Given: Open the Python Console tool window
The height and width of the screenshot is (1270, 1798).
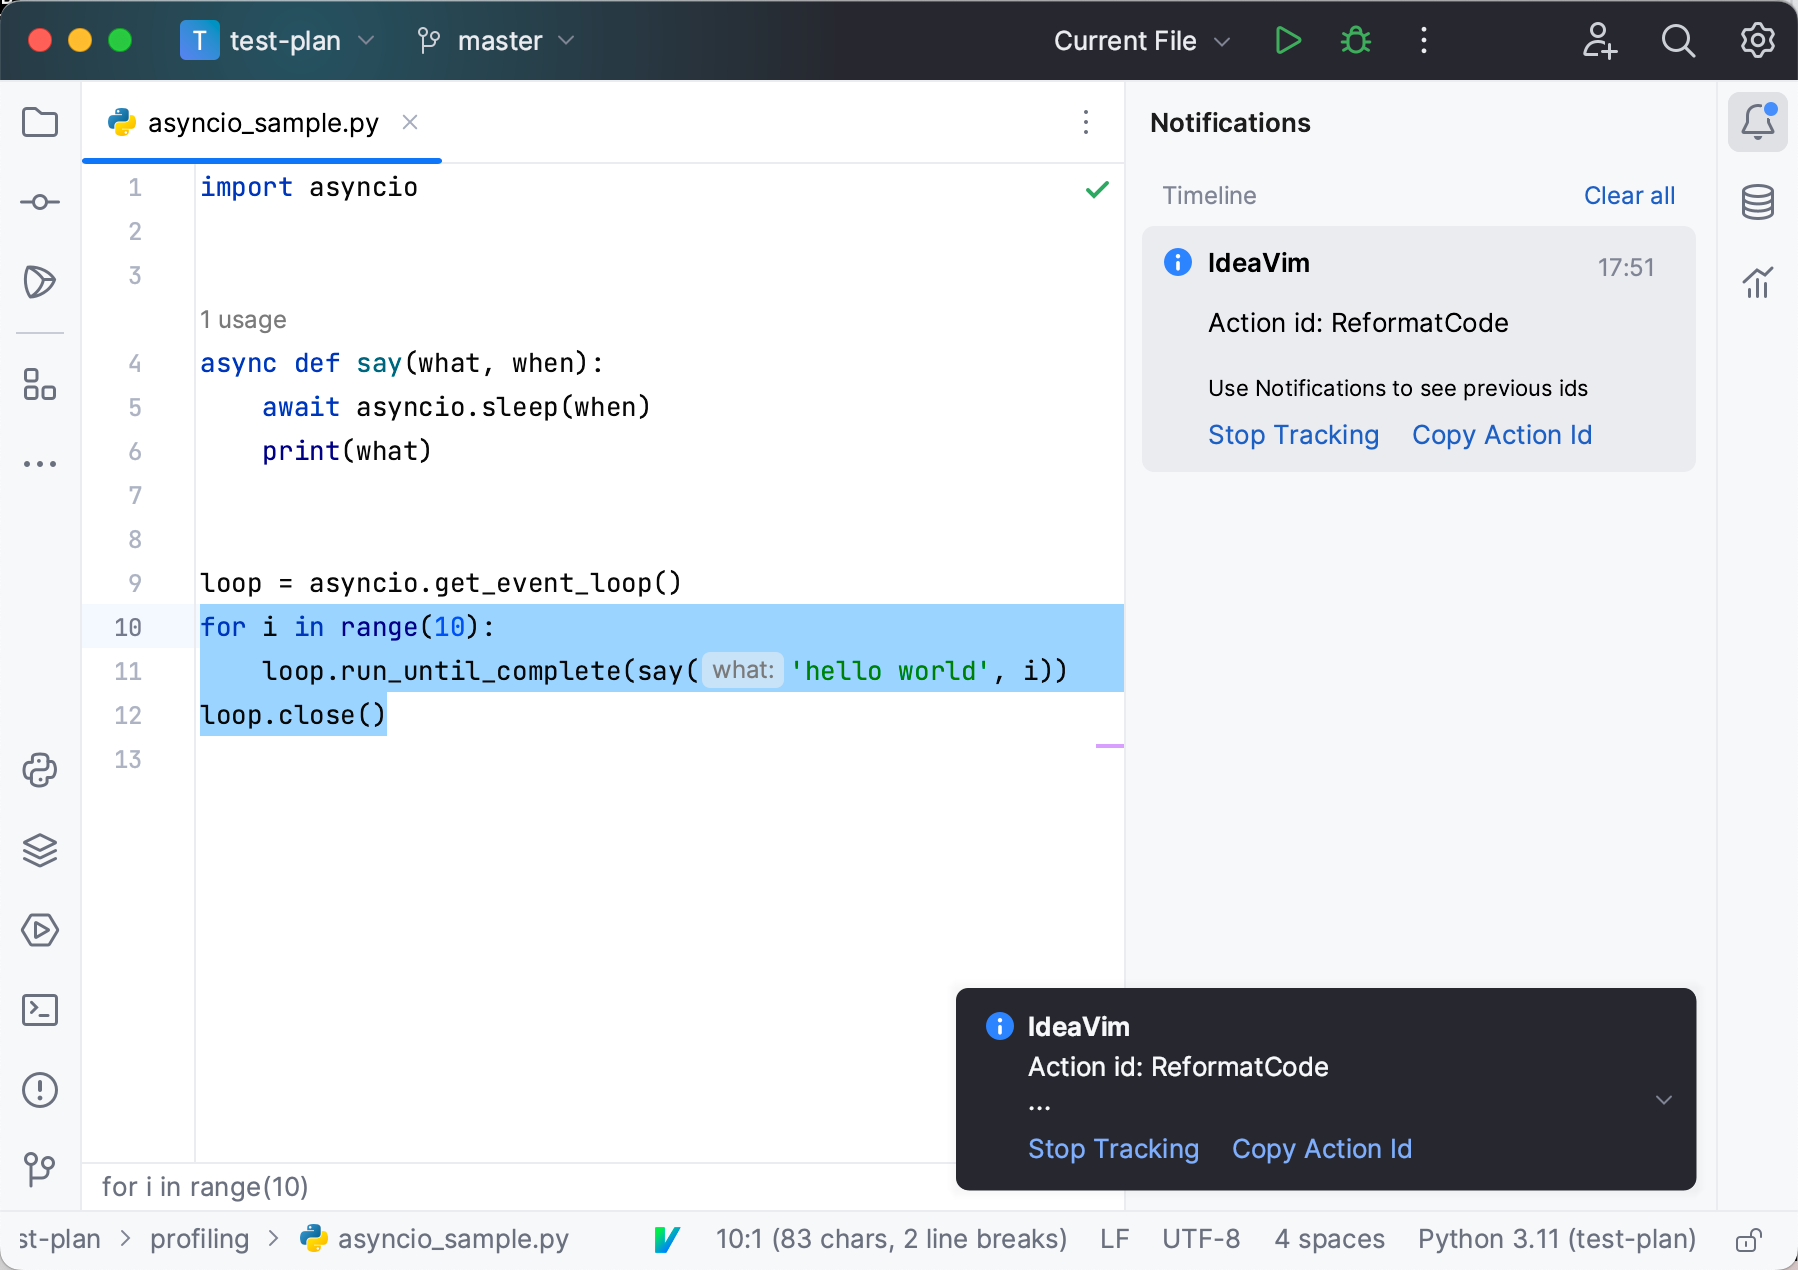Looking at the screenshot, I should click(40, 770).
